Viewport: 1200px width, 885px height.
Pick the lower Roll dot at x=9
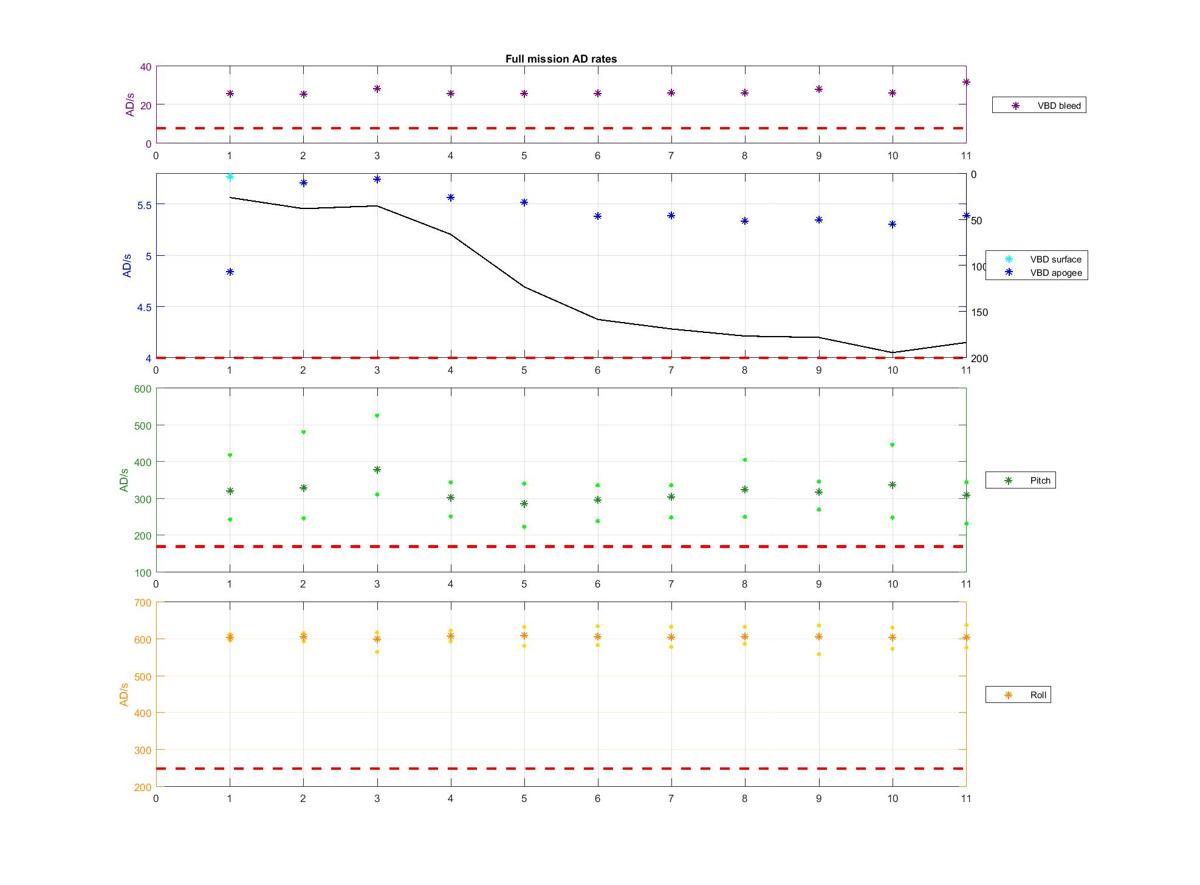pos(818,655)
